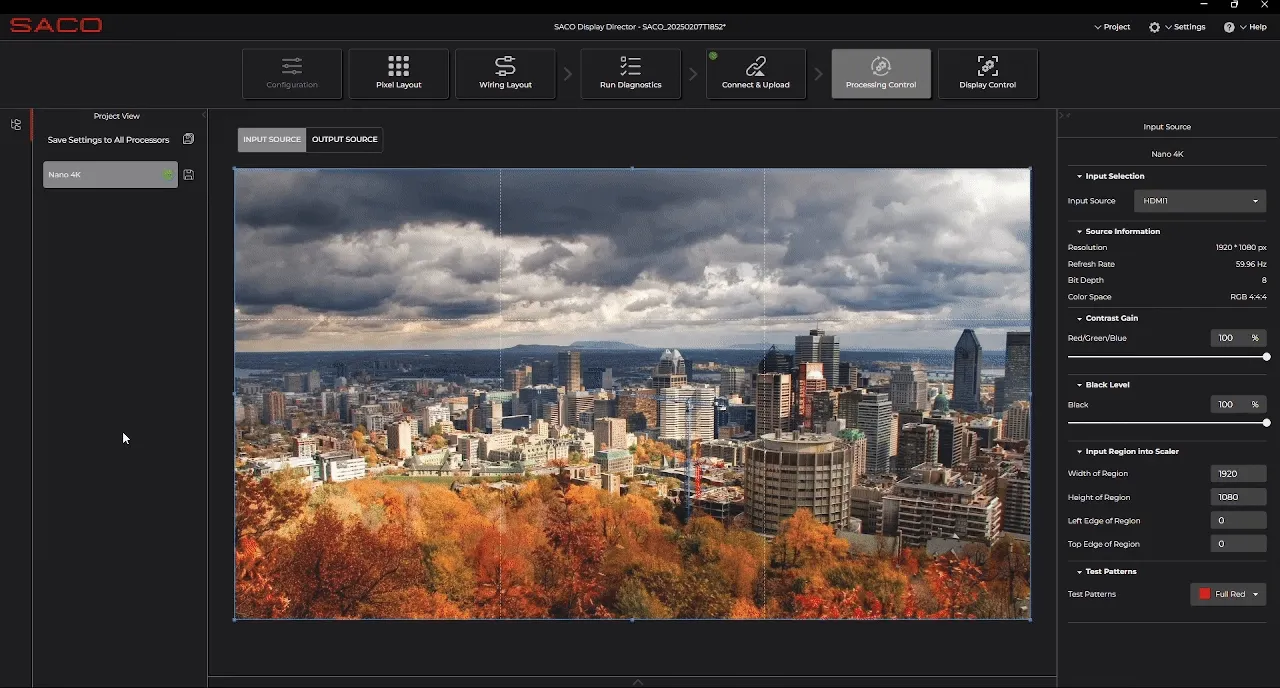Click save icon beside Nano 4K

pos(189,175)
